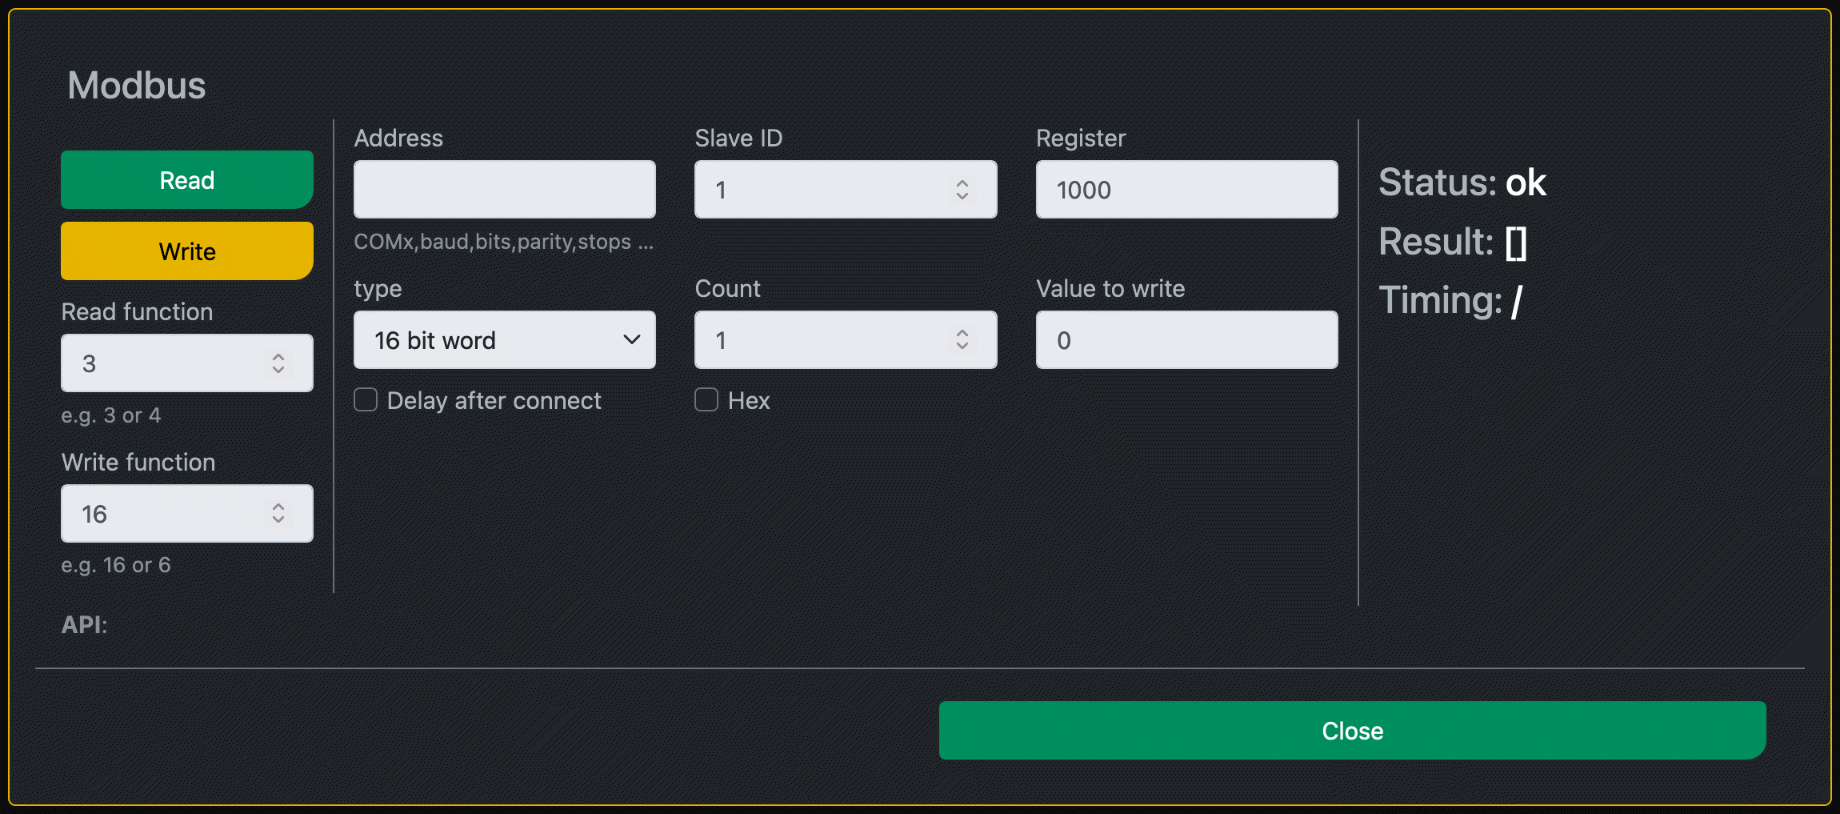Click the Read button to start reading
The width and height of the screenshot is (1840, 814).
186,180
